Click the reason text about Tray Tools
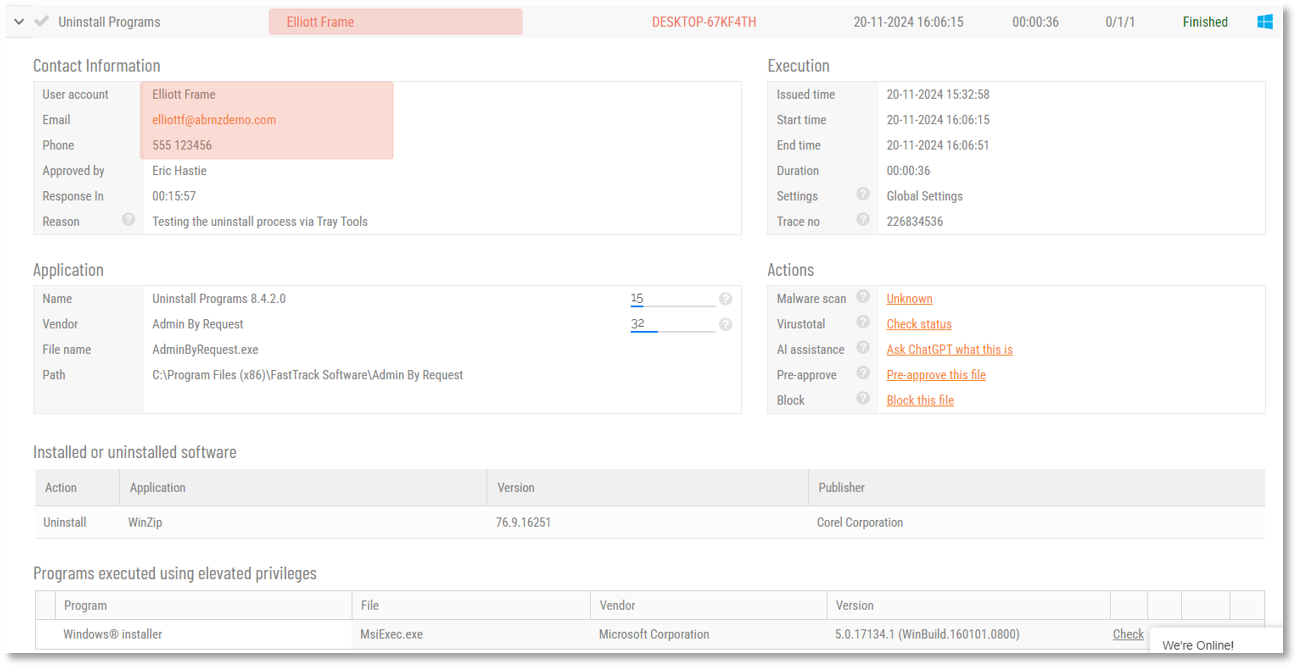The width and height of the screenshot is (1297, 667). pos(260,222)
